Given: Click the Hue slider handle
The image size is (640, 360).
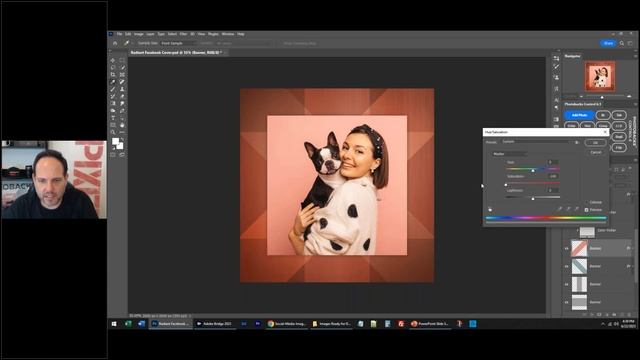Looking at the screenshot, I should [533, 170].
